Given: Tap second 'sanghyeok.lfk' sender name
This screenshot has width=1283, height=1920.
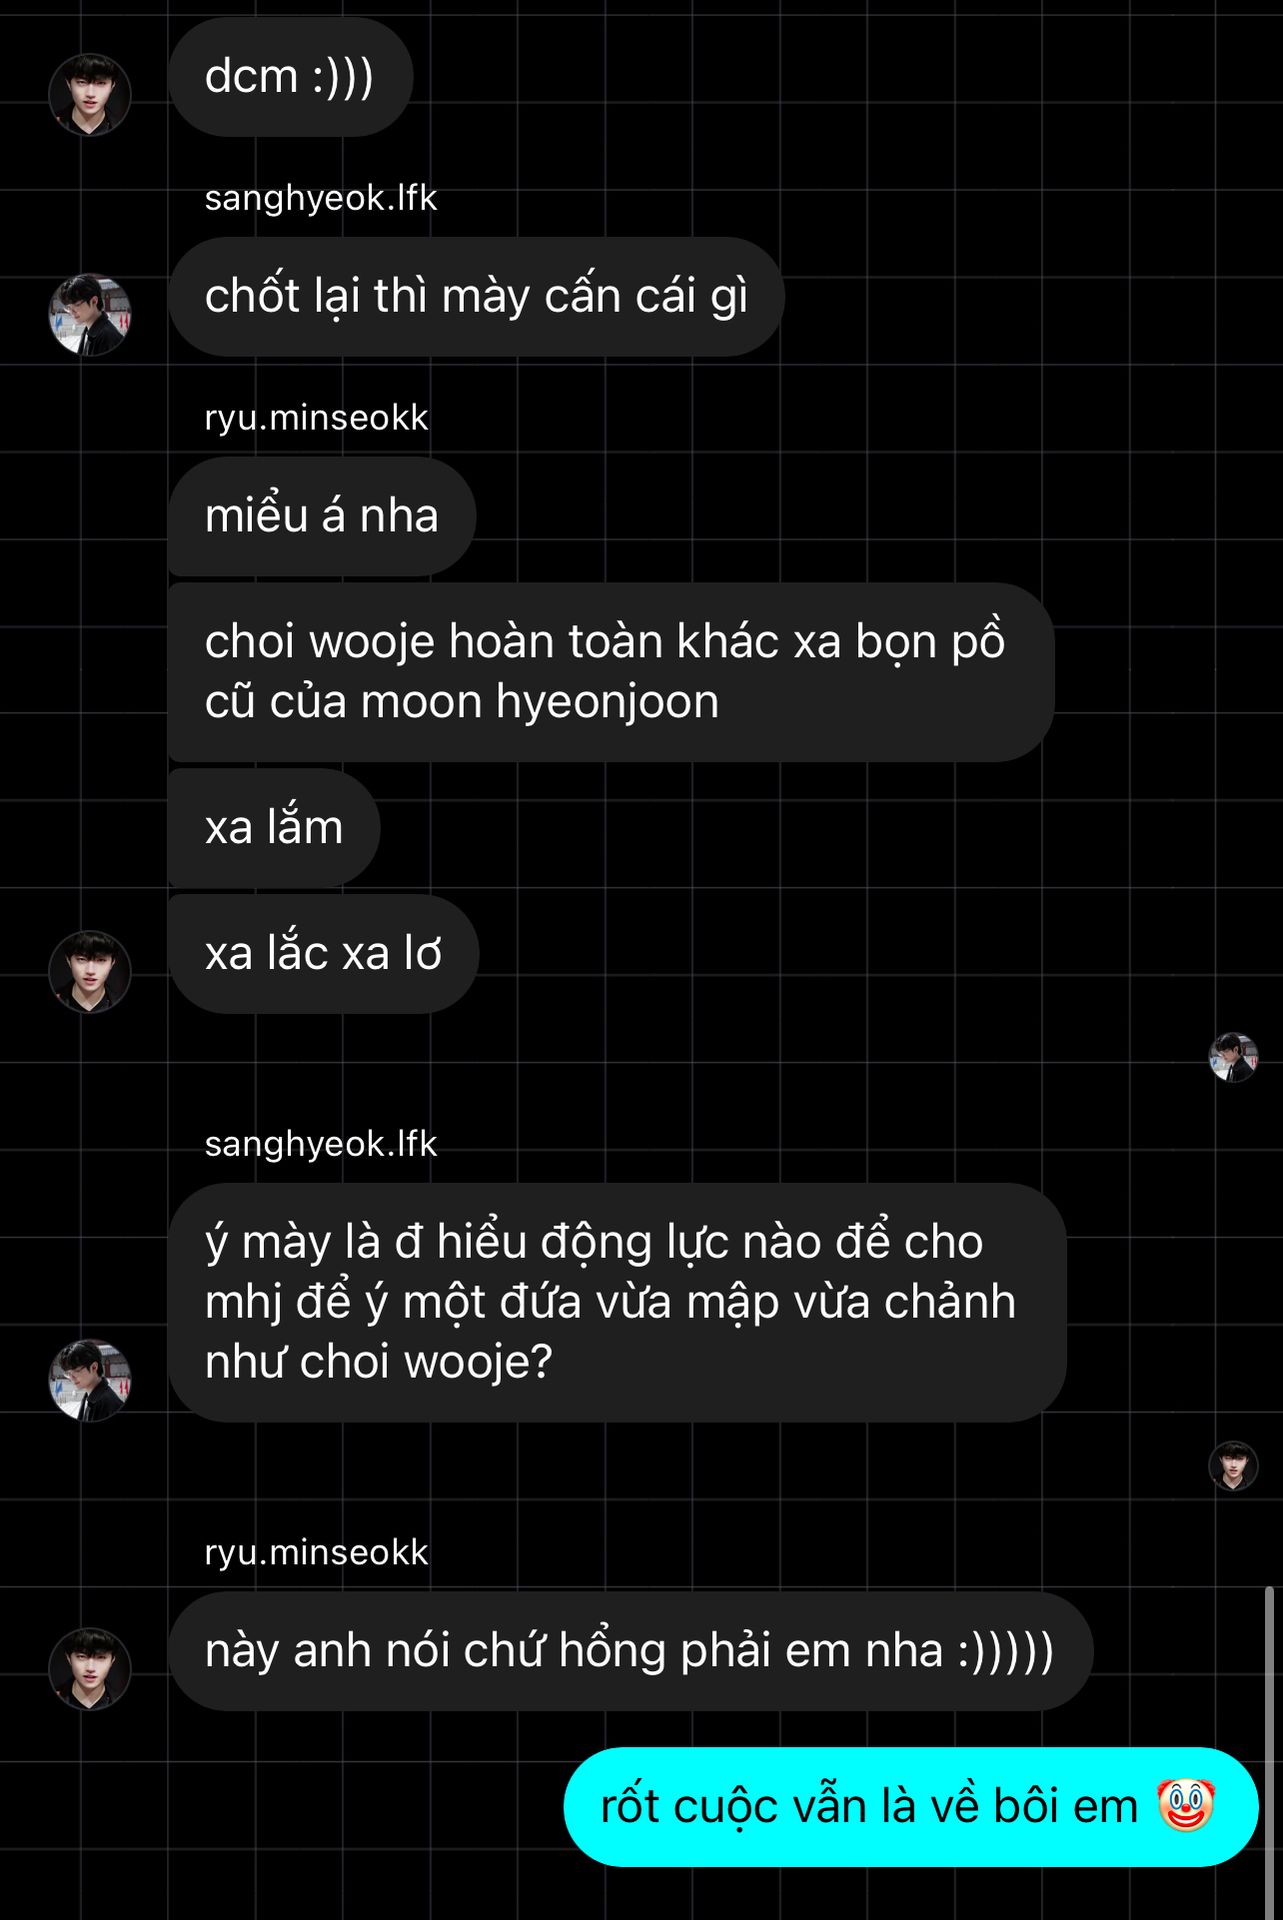Looking at the screenshot, I should [320, 1144].
